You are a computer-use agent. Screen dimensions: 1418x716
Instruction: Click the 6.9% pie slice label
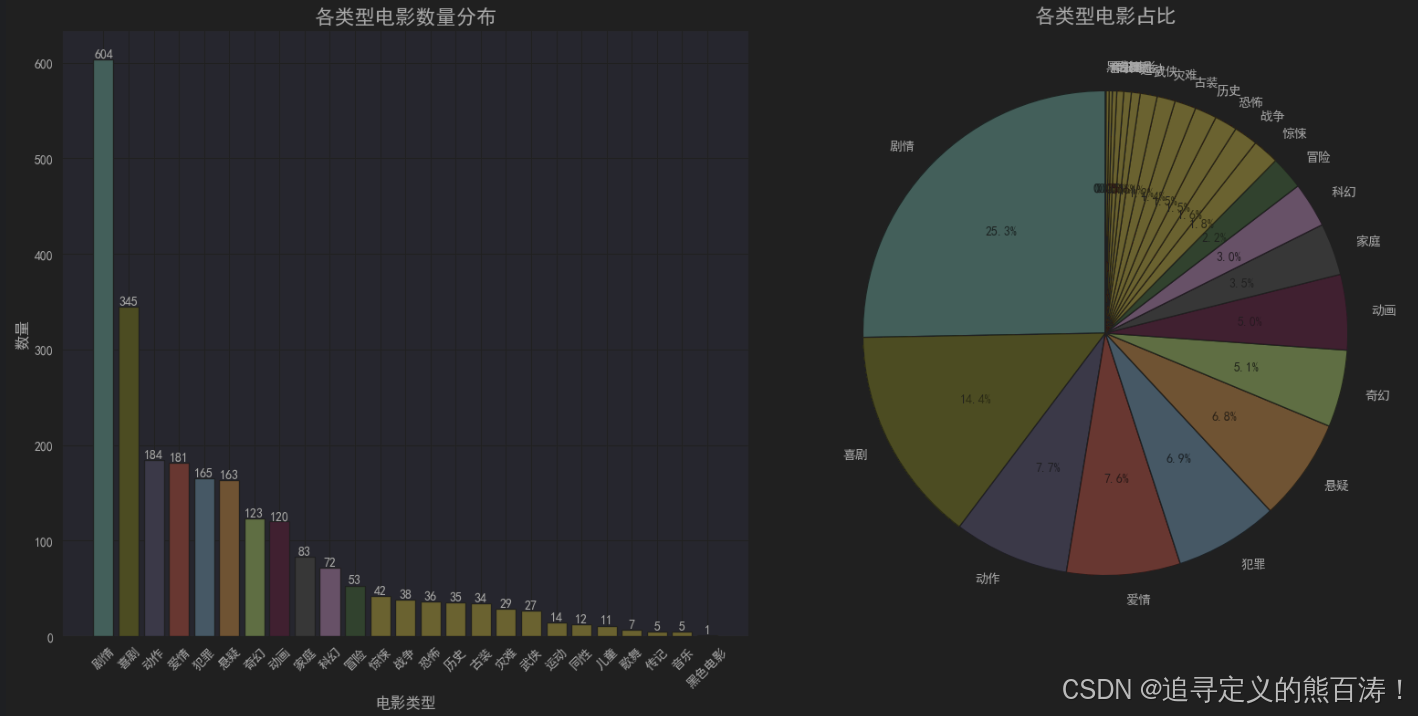click(x=1178, y=458)
